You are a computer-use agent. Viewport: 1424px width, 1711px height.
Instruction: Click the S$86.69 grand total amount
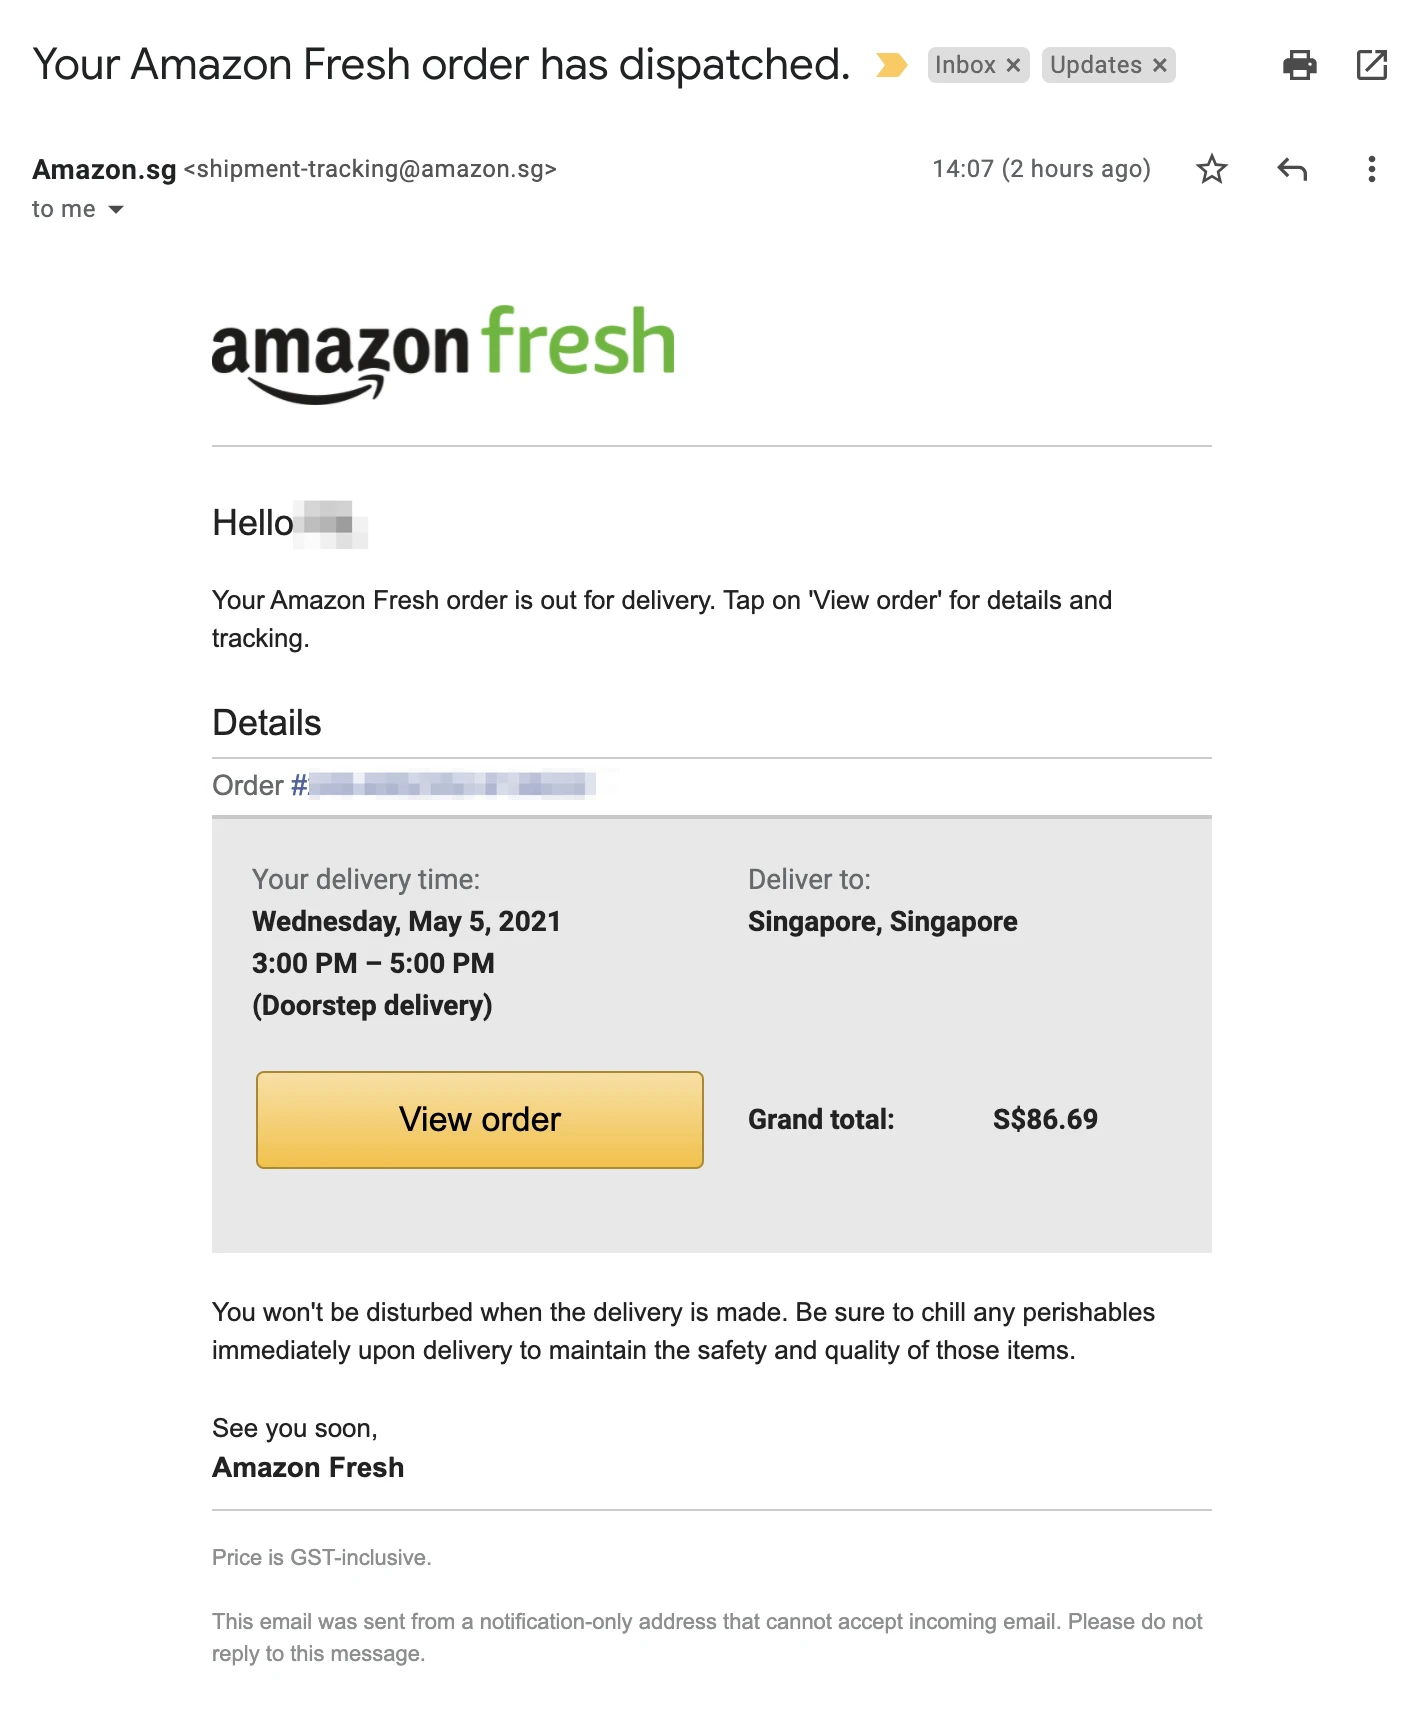coord(1044,1119)
